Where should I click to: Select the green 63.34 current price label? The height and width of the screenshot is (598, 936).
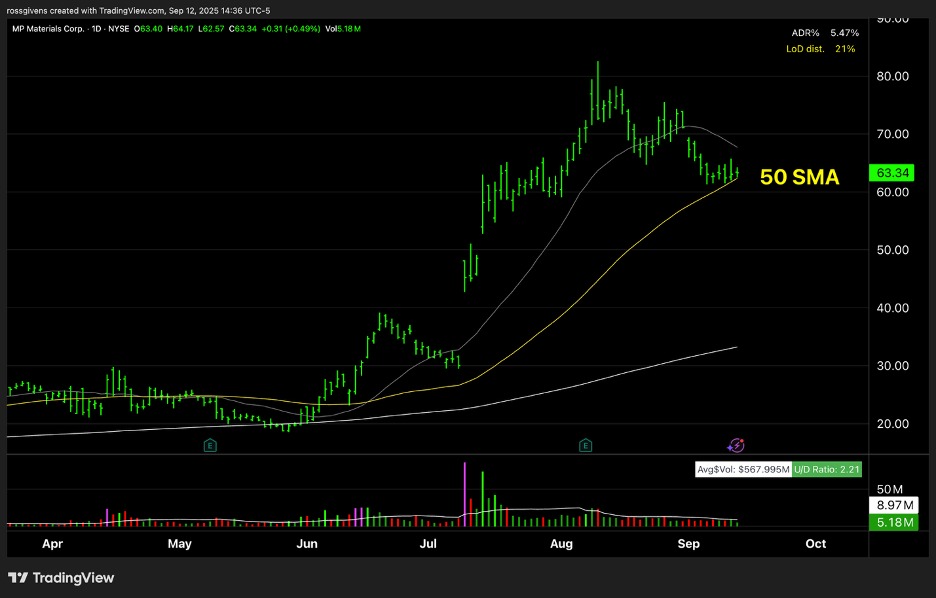point(892,173)
